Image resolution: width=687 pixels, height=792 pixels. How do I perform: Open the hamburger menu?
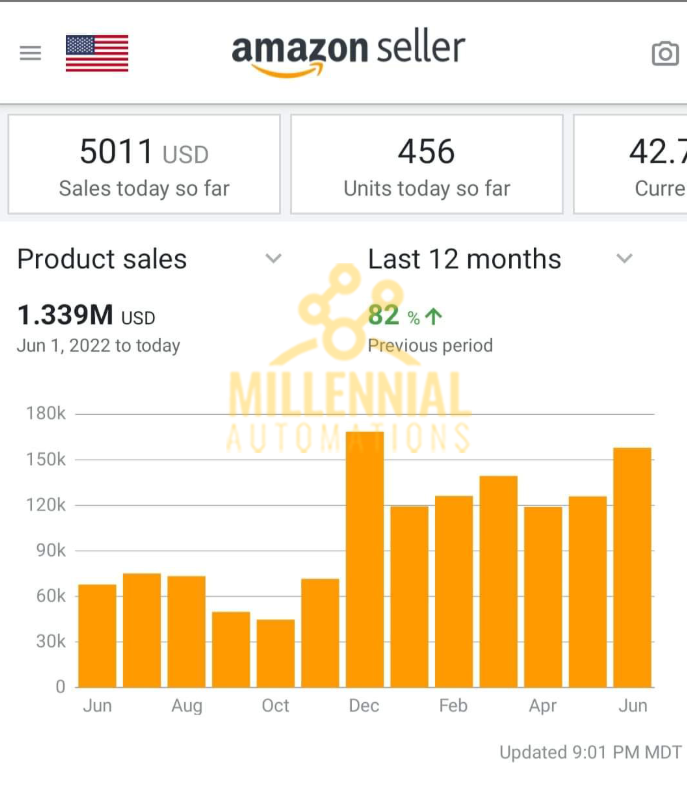(x=30, y=53)
